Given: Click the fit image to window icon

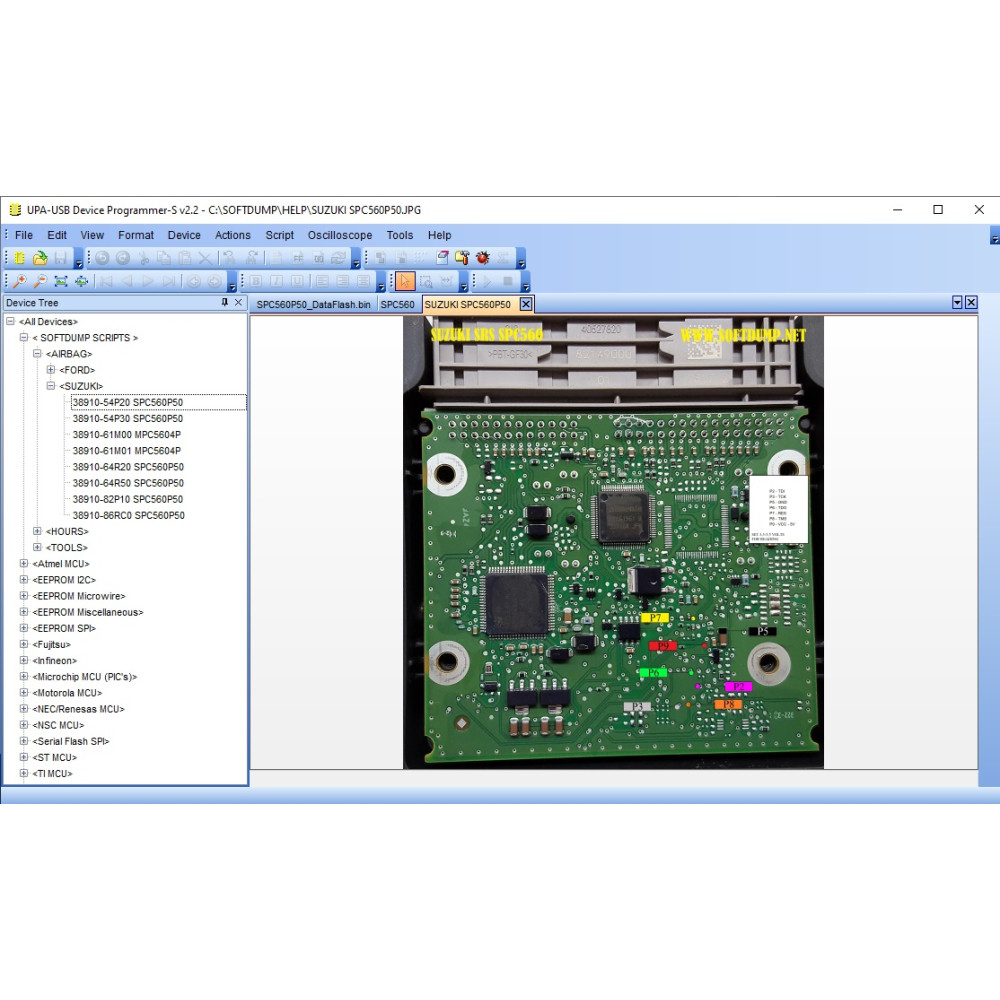Looking at the screenshot, I should point(61,281).
